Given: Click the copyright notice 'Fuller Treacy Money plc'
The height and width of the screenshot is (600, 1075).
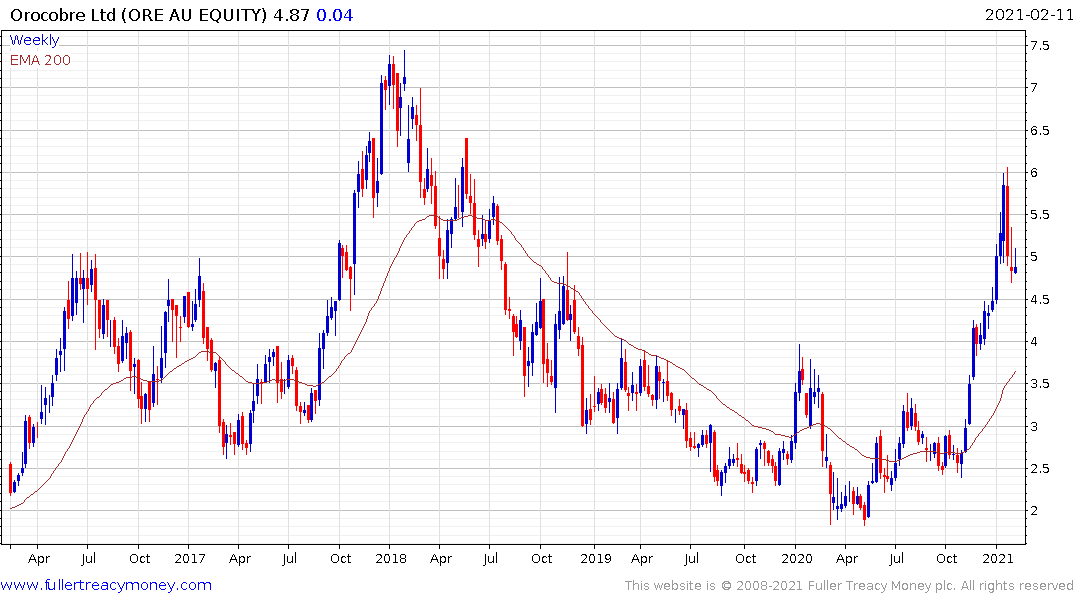Looking at the screenshot, I should (x=882, y=586).
